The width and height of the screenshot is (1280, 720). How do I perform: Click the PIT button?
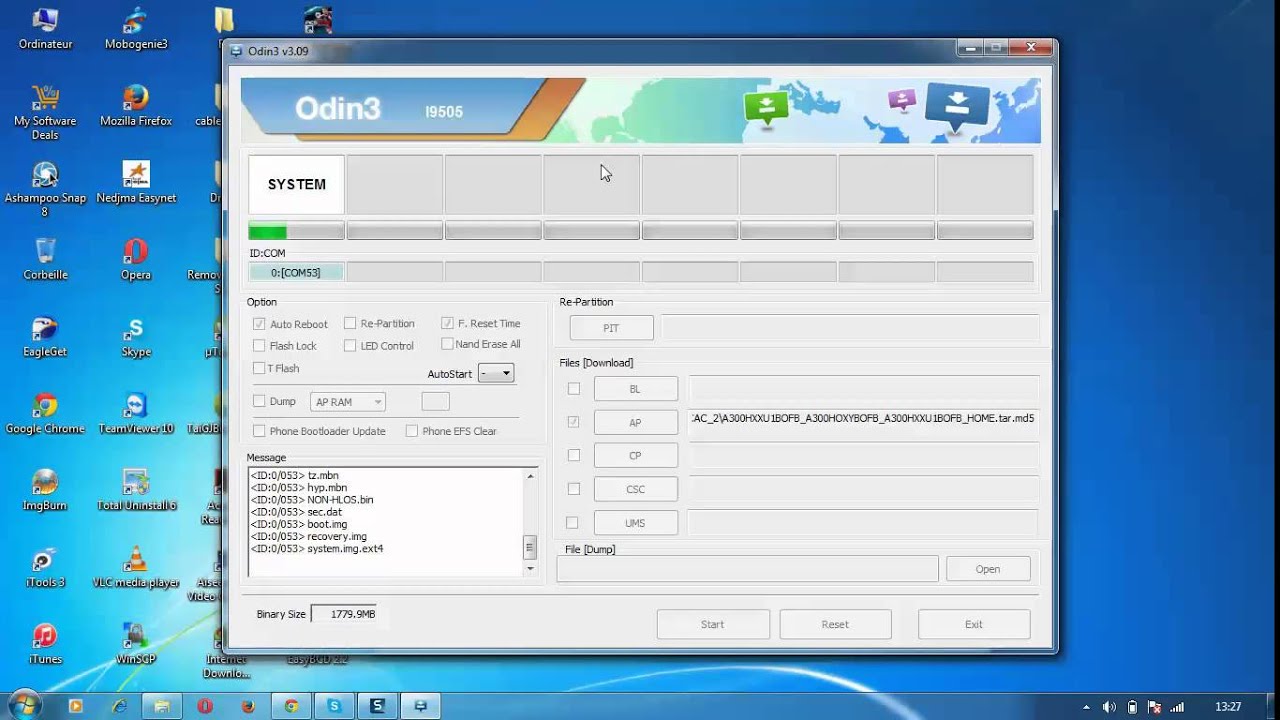[611, 328]
